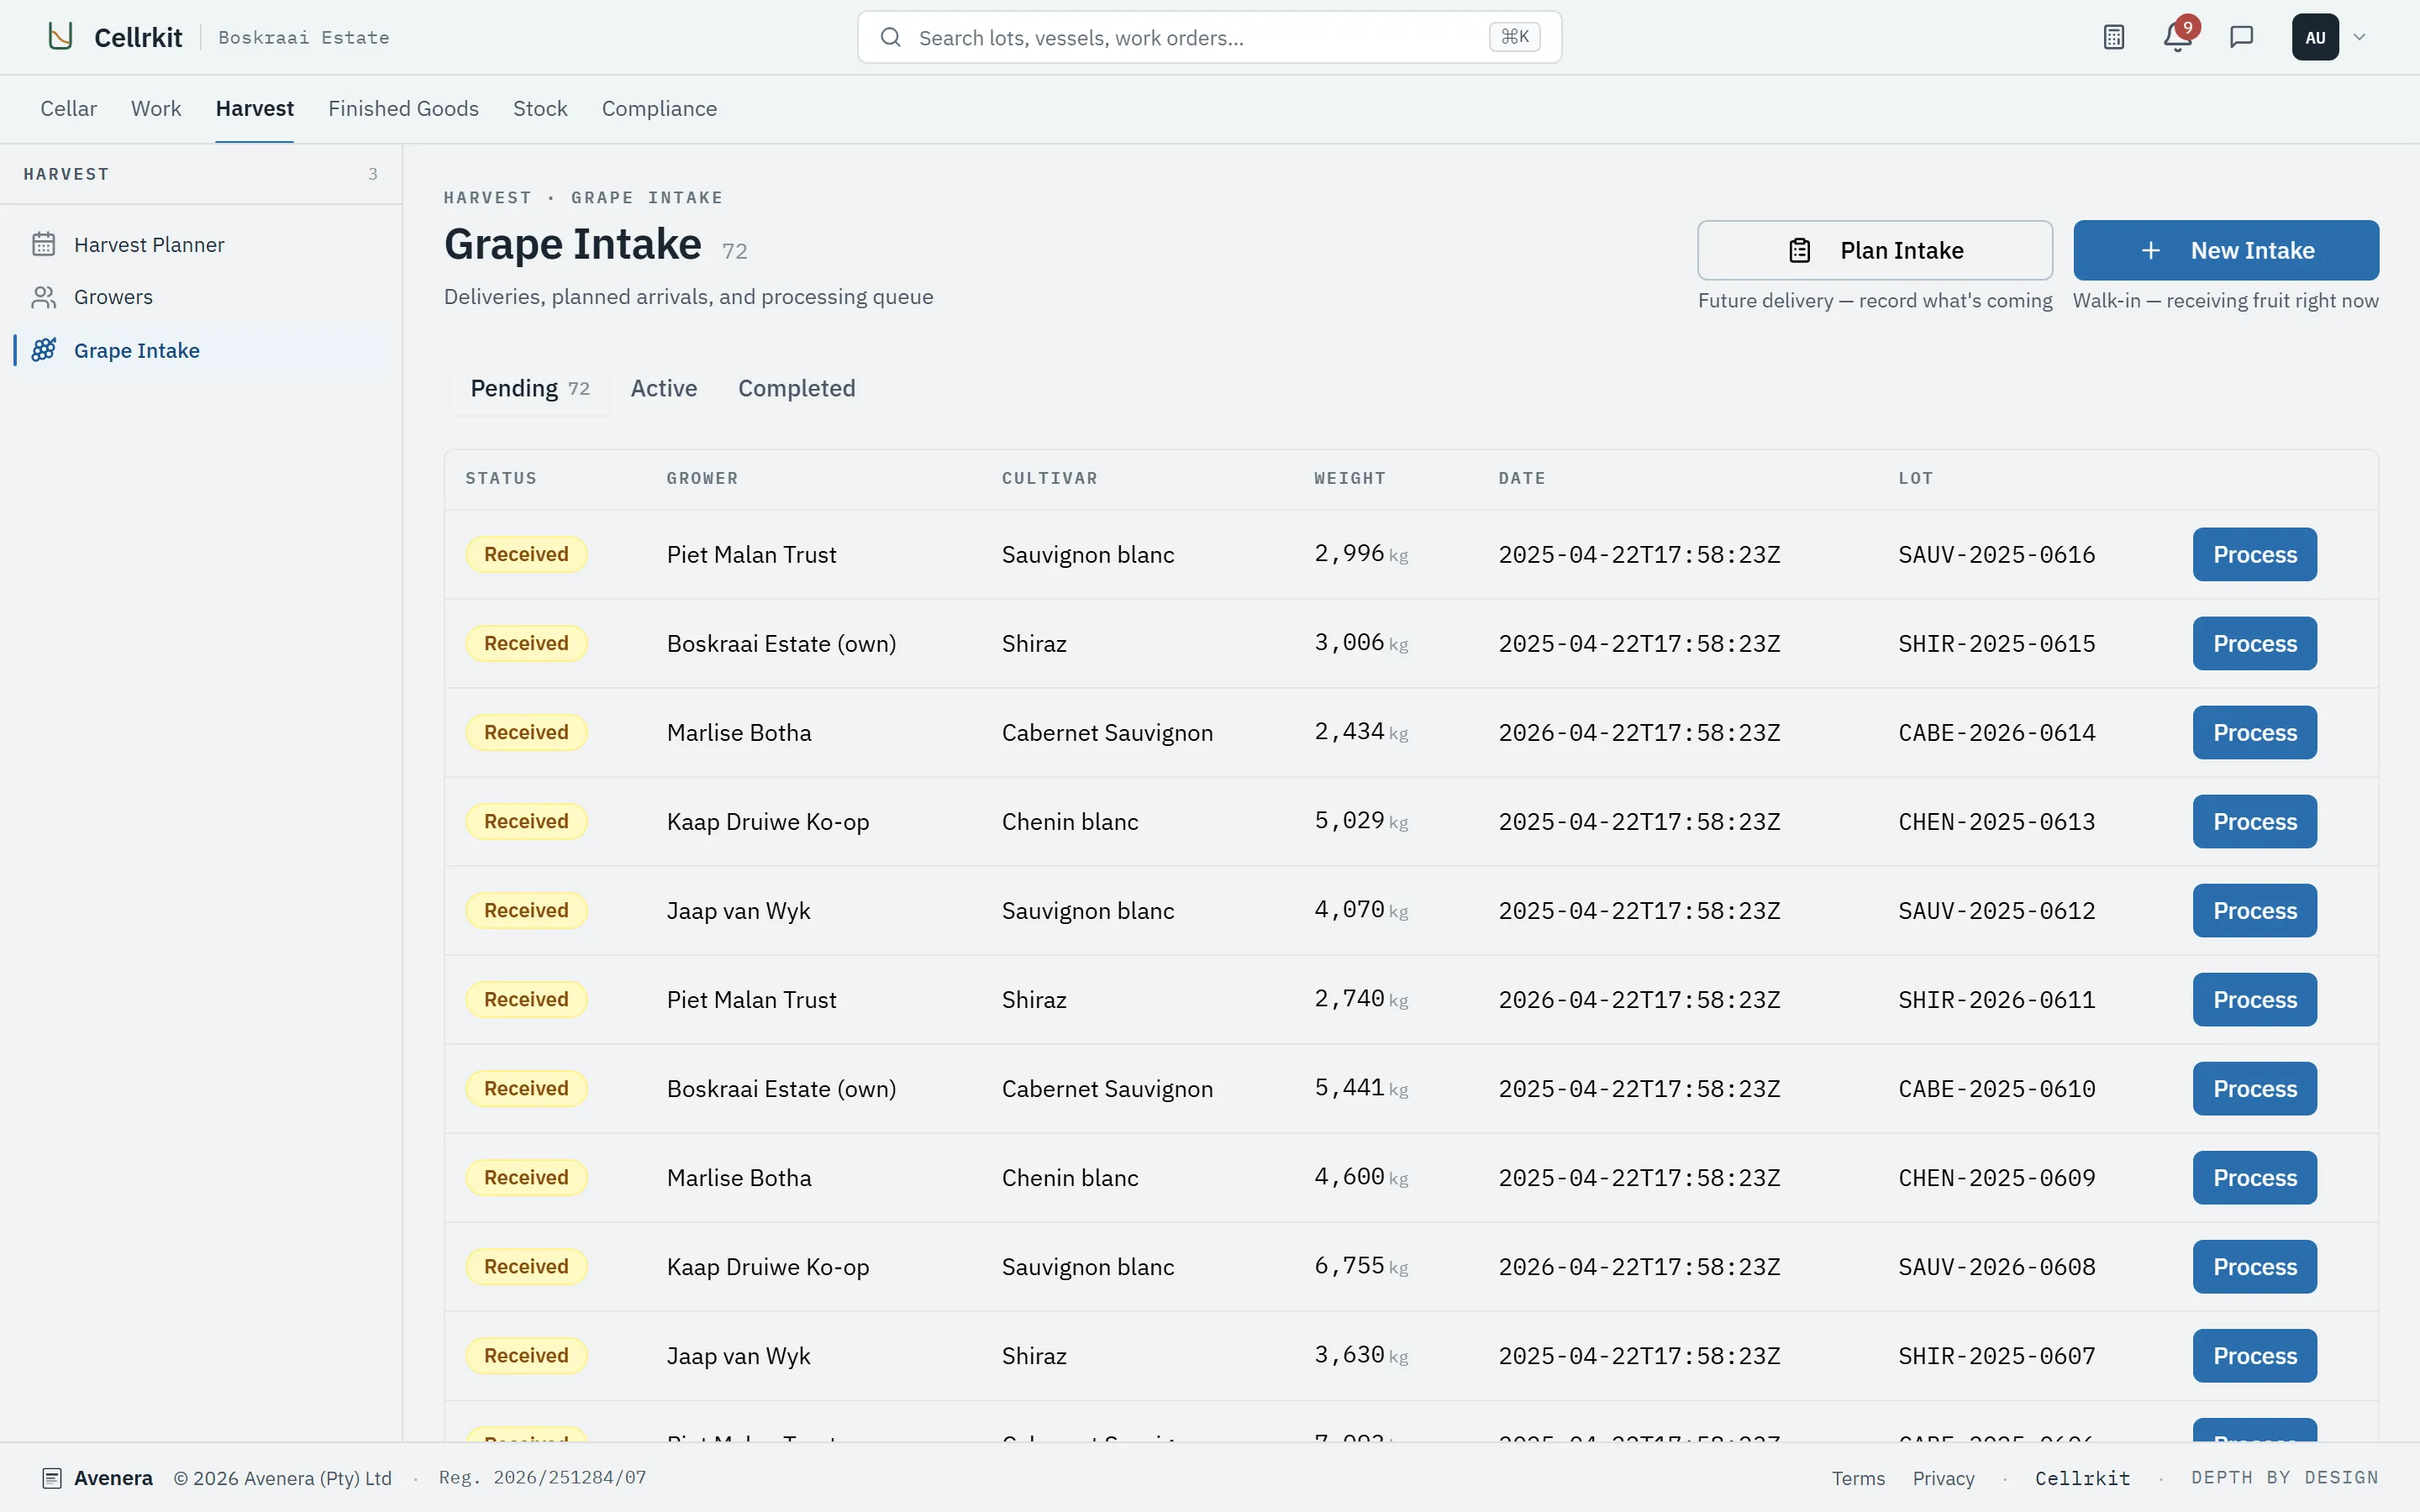Click the Grower column header
The height and width of the screenshot is (1512, 2420).
tap(702, 478)
